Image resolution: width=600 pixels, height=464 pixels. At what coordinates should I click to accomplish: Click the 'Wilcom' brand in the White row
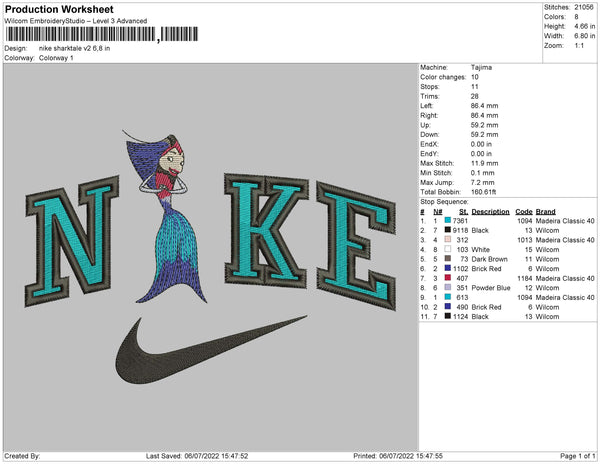pyautogui.click(x=547, y=249)
